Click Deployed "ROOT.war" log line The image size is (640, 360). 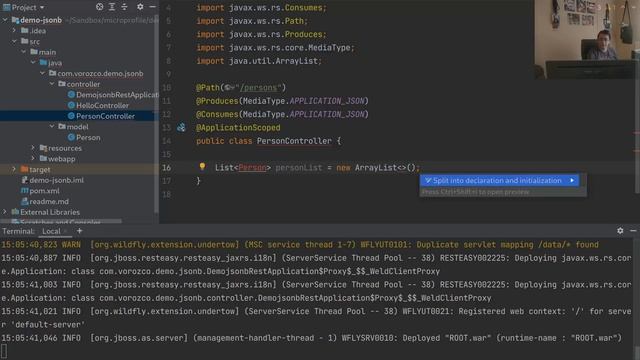(311, 338)
